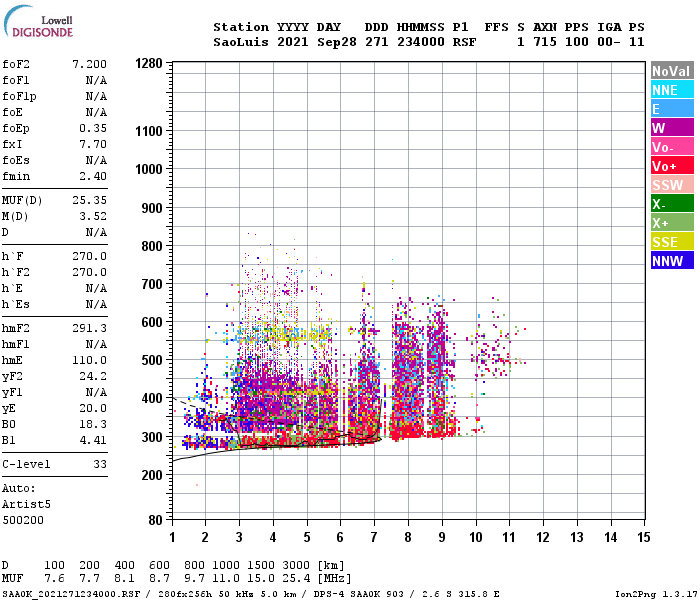Image resolution: width=700 pixels, height=600 pixels.
Task: Select the SSE yellow legend swatch
Action: (x=672, y=242)
